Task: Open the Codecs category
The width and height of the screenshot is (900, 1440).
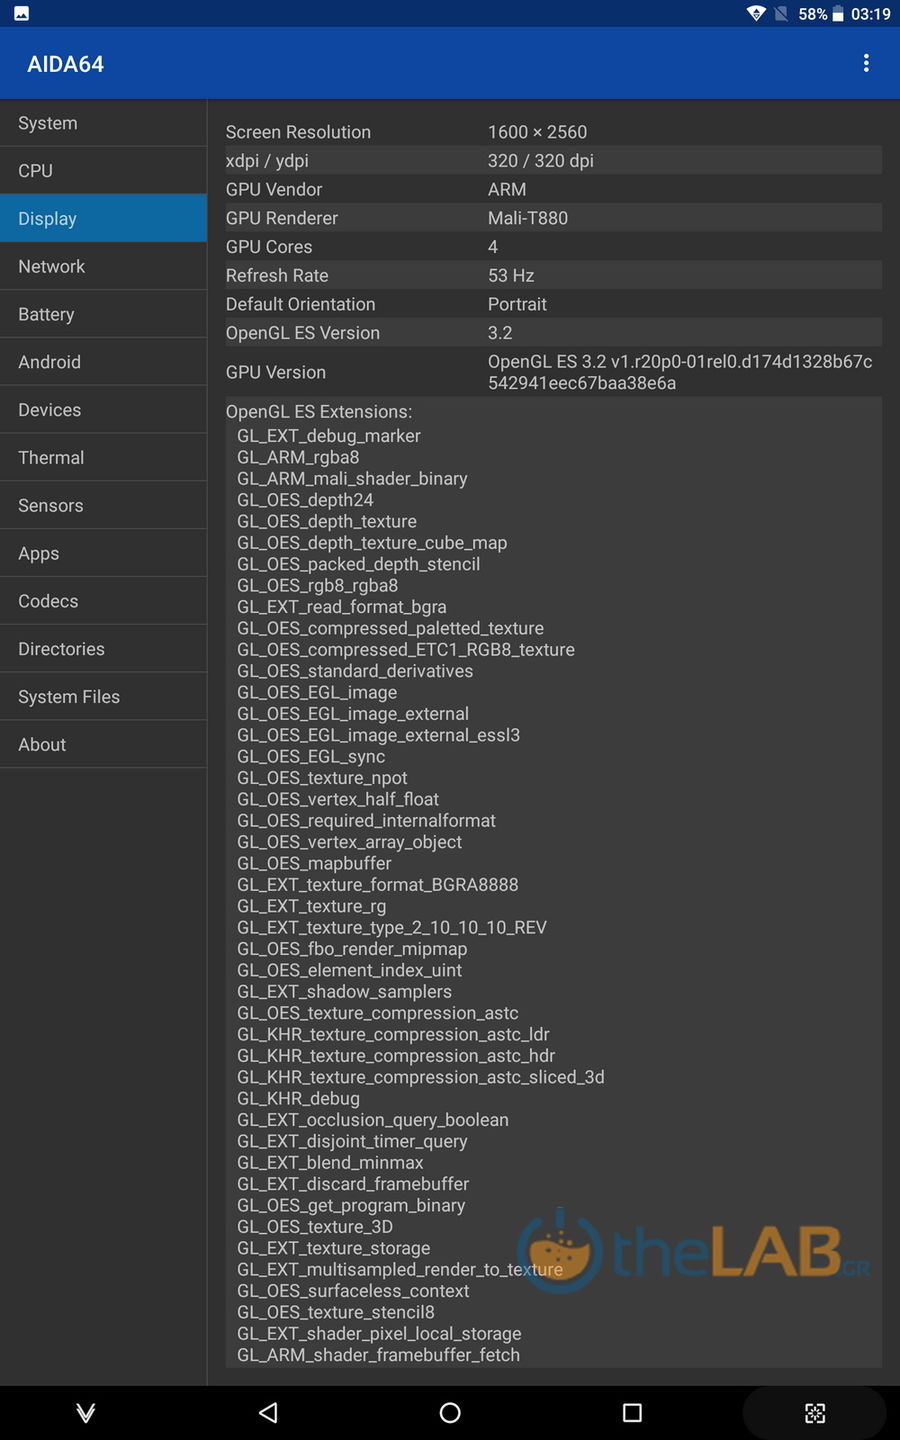Action: [x=104, y=601]
